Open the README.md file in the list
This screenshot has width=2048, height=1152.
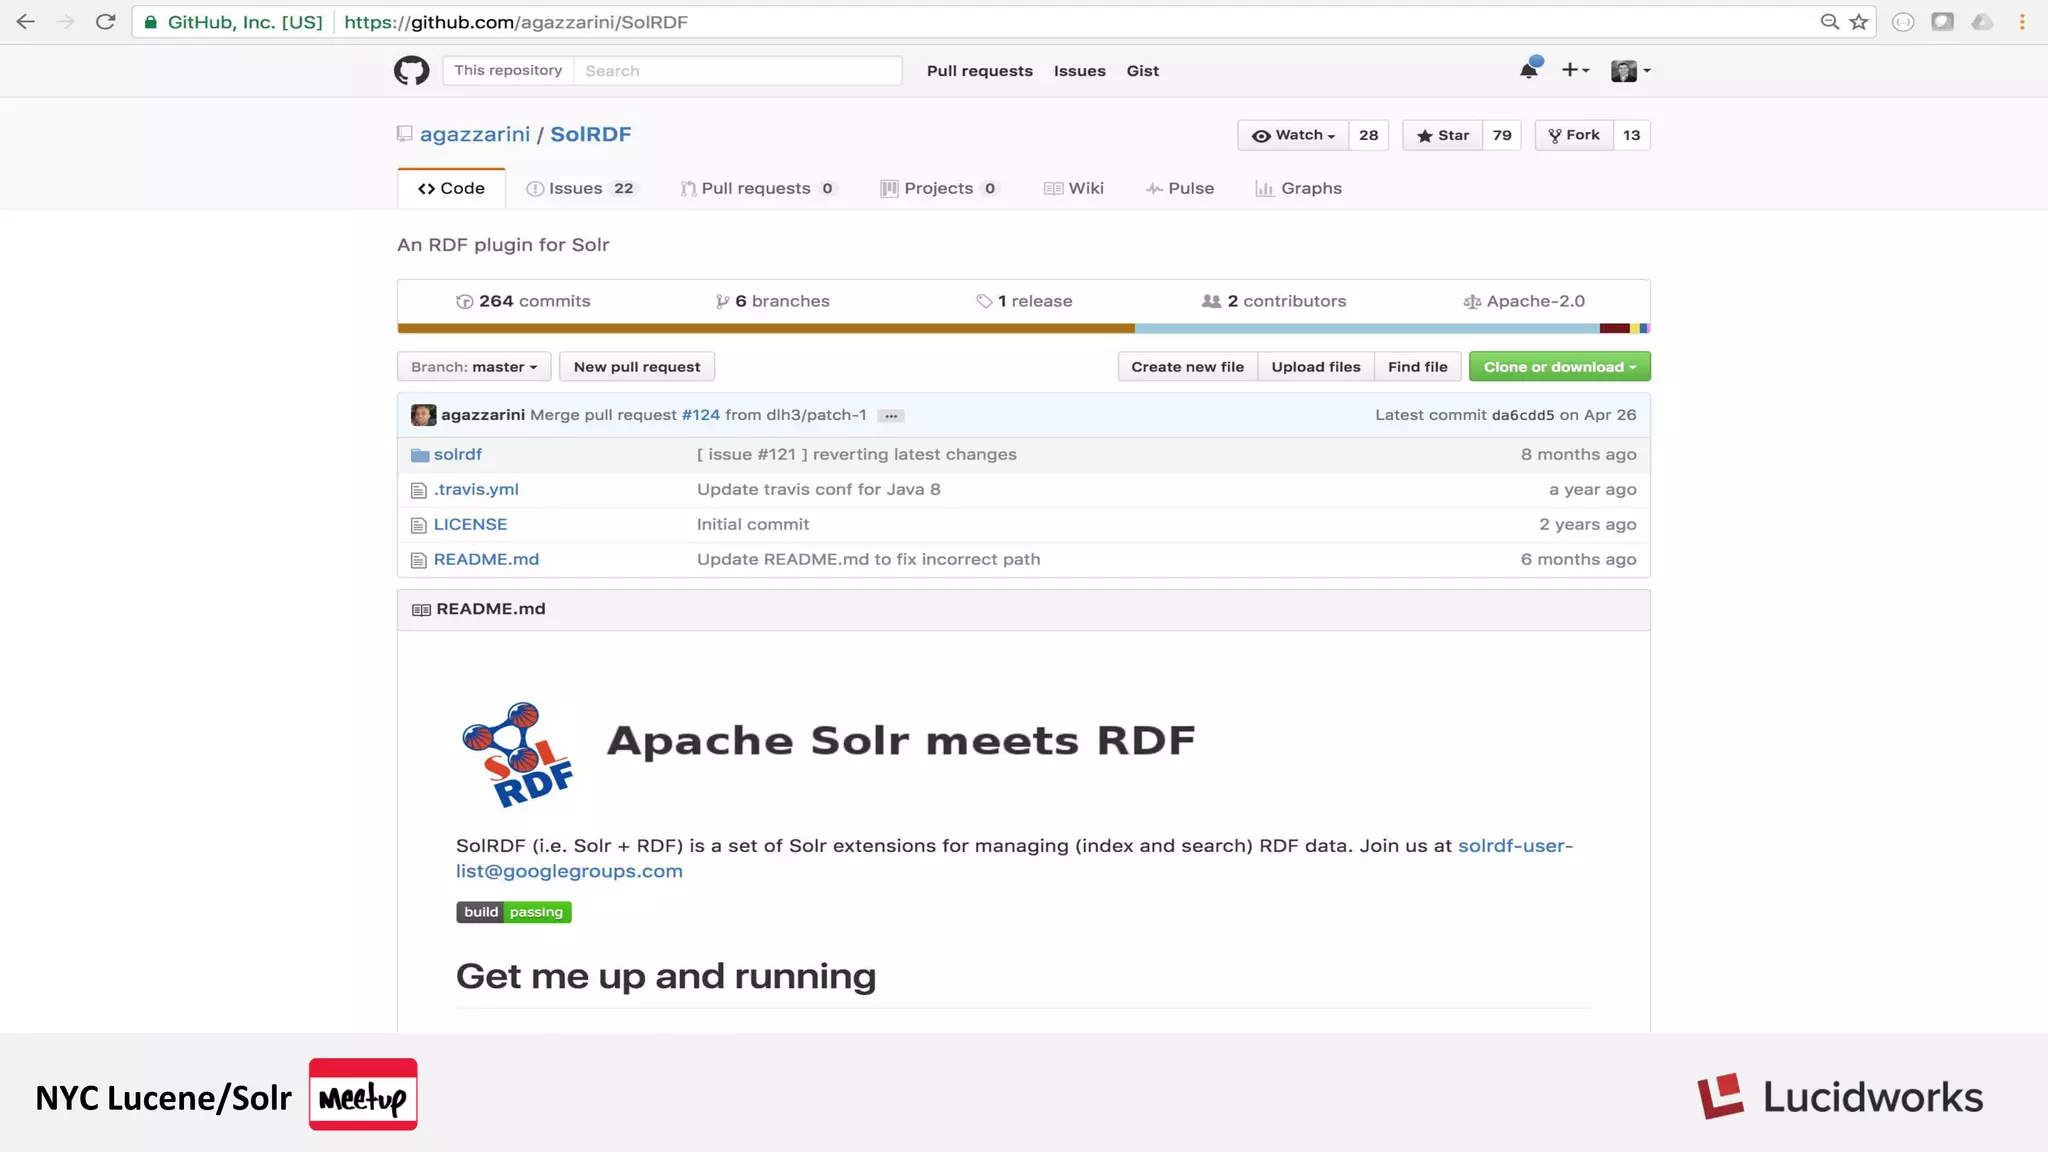click(x=486, y=559)
